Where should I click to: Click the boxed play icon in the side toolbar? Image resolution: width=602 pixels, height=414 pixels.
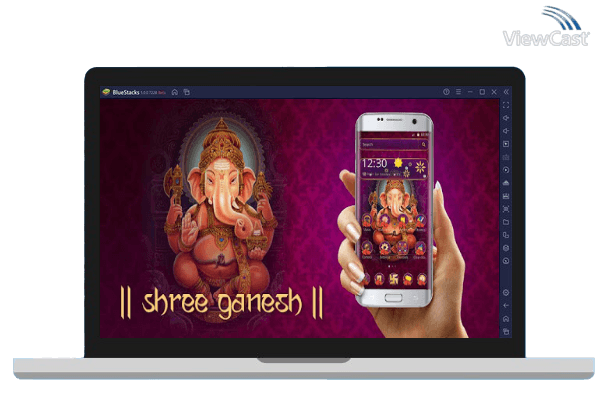pos(506,144)
